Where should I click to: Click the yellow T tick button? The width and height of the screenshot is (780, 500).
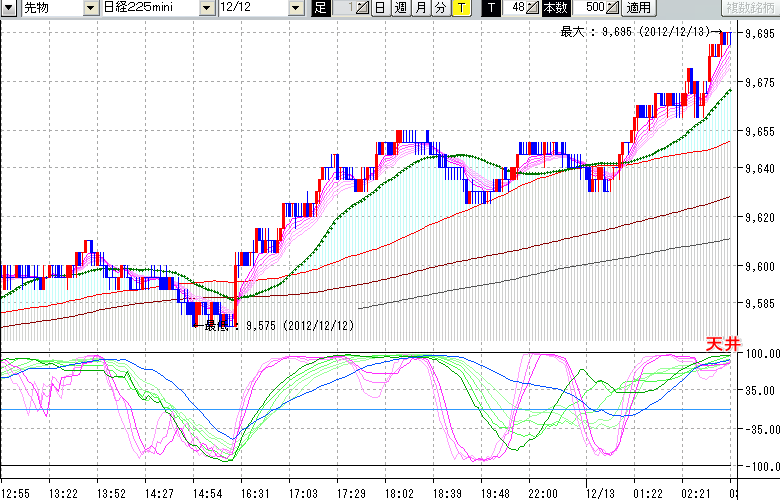[460, 8]
